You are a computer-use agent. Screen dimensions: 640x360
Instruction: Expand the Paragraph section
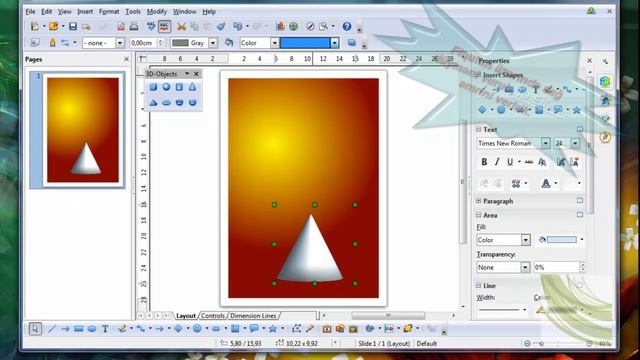tap(478, 201)
